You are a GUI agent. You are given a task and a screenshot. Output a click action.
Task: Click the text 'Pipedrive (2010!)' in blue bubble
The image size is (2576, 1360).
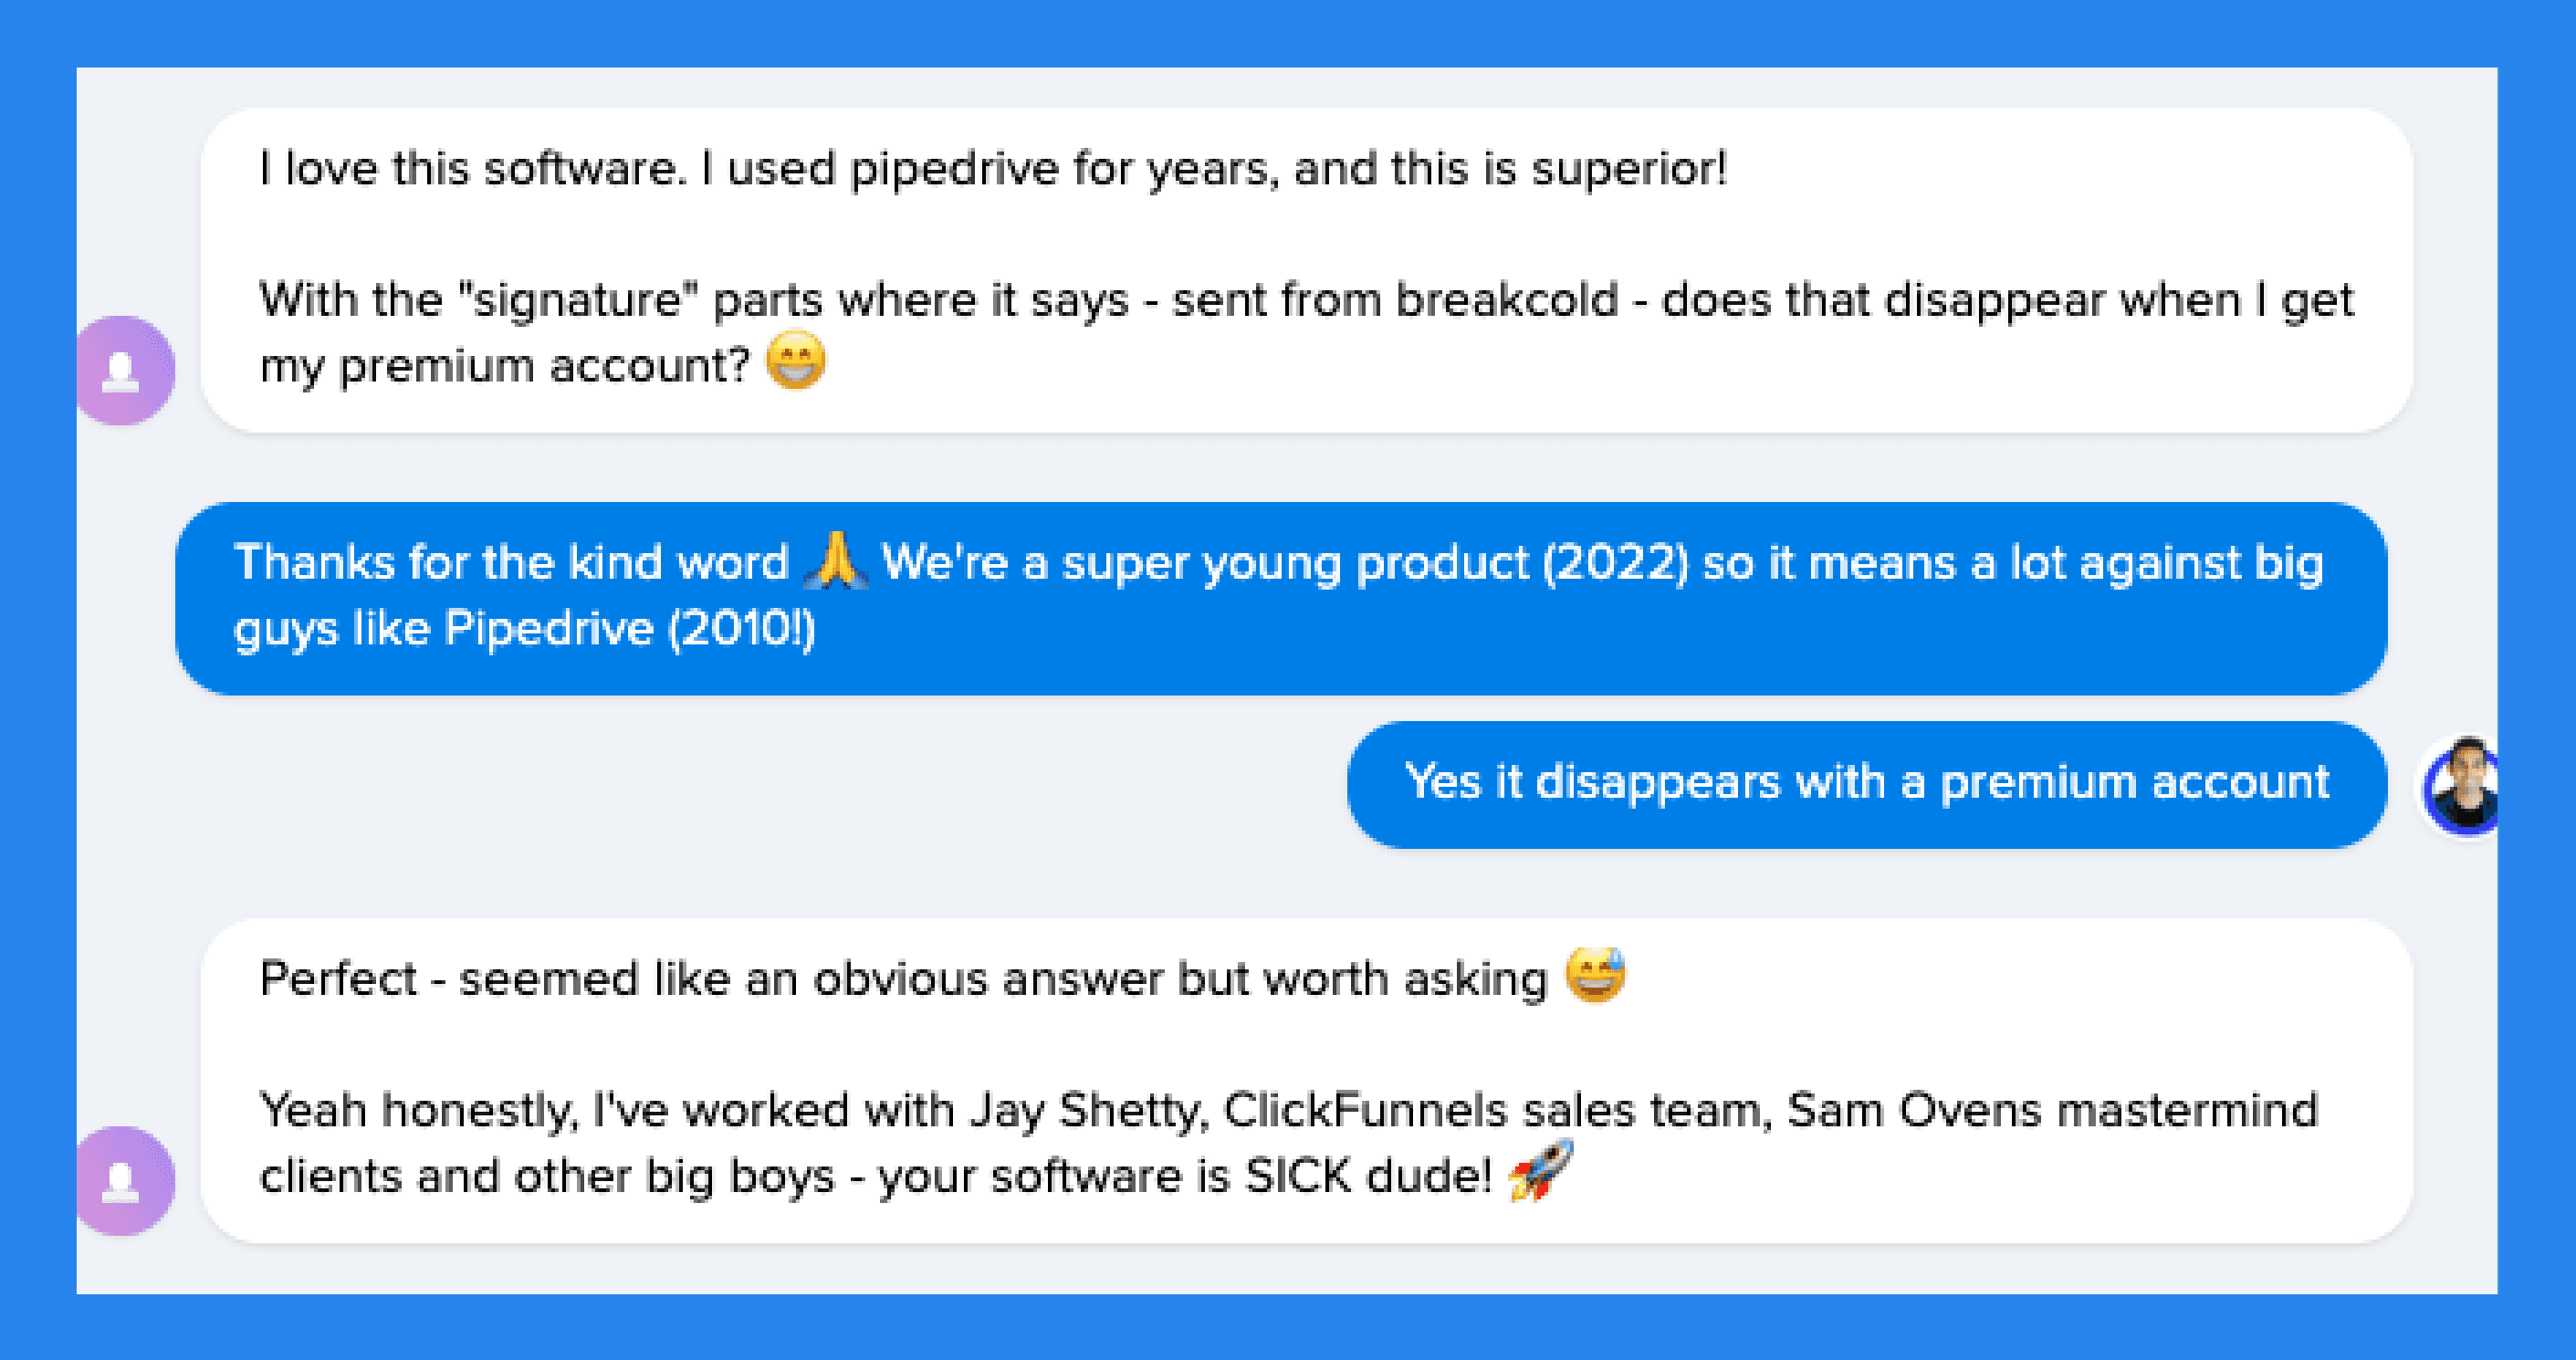[x=630, y=629]
